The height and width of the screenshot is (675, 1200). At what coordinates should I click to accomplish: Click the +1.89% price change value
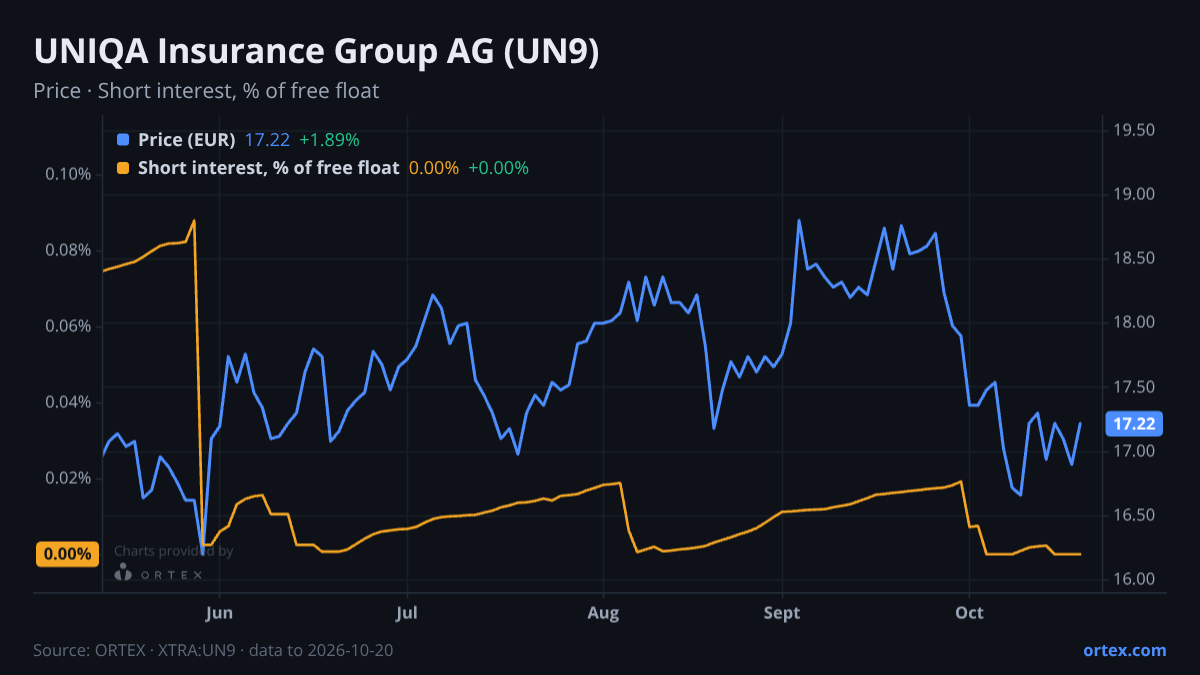point(329,140)
